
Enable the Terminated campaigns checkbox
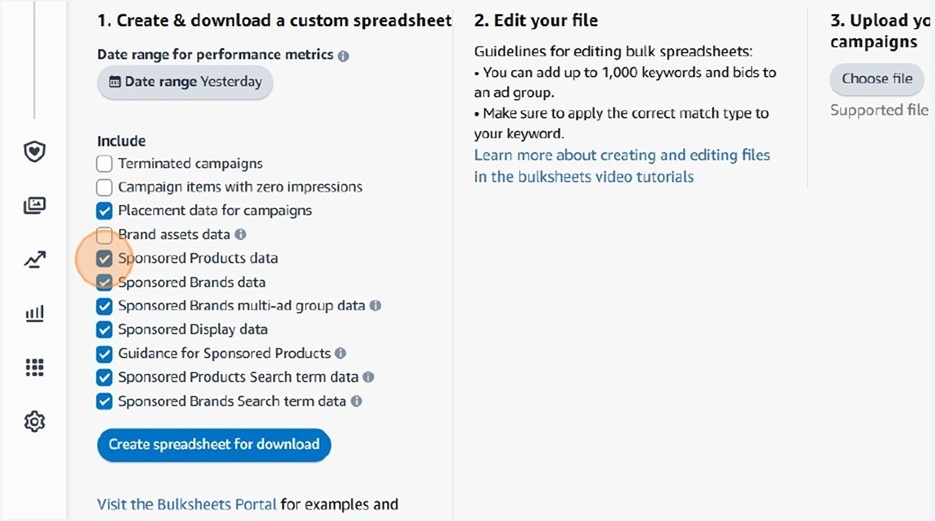[105, 163]
